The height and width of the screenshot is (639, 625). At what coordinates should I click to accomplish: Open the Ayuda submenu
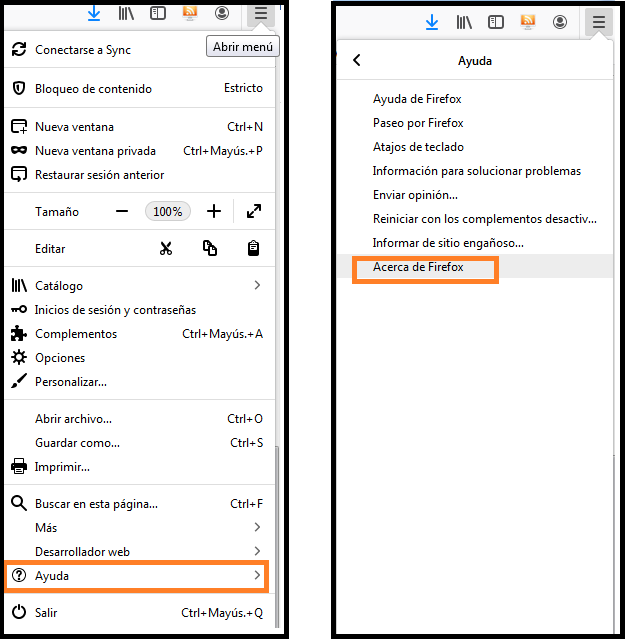coord(138,576)
